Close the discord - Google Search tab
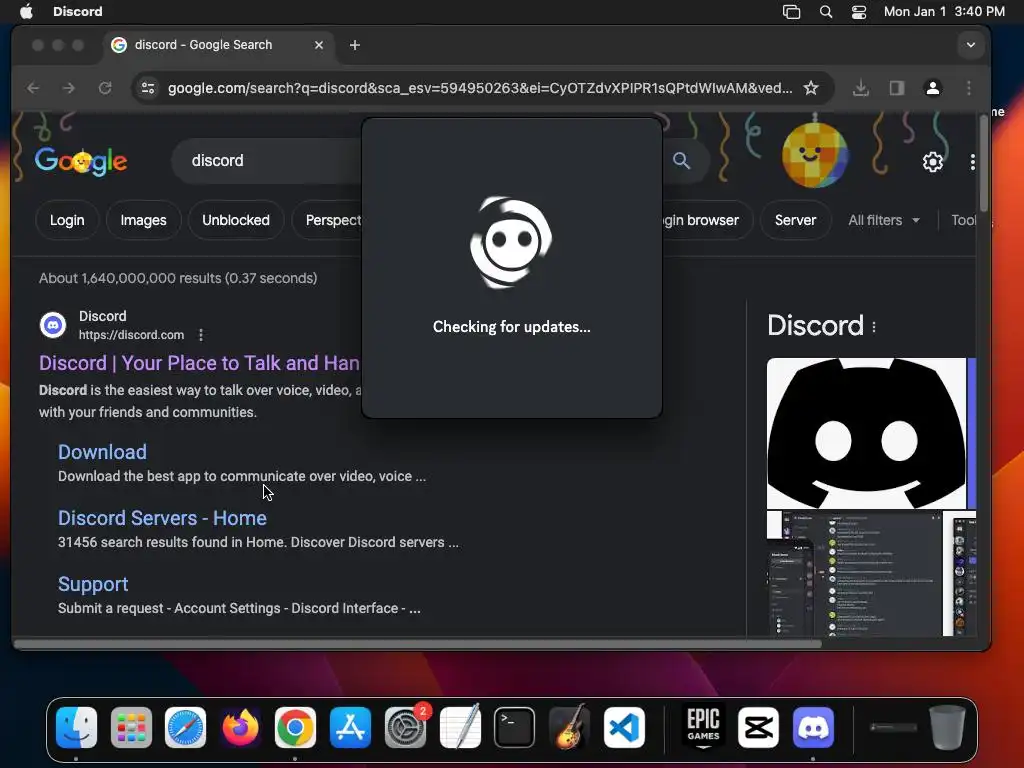 pos(319,45)
